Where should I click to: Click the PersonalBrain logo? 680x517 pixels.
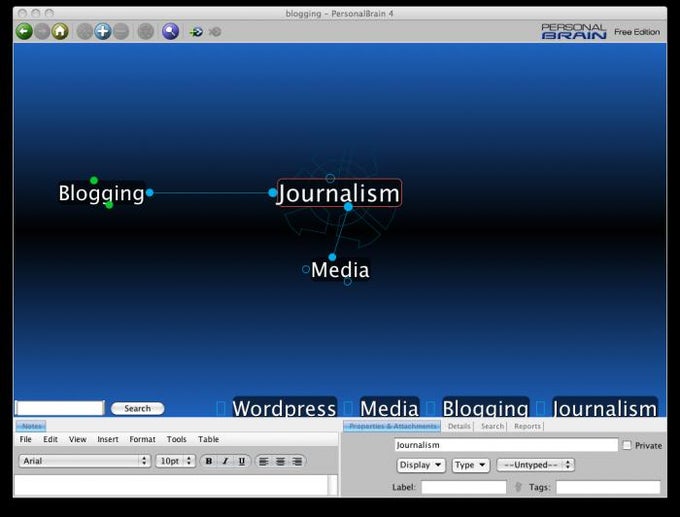[573, 32]
